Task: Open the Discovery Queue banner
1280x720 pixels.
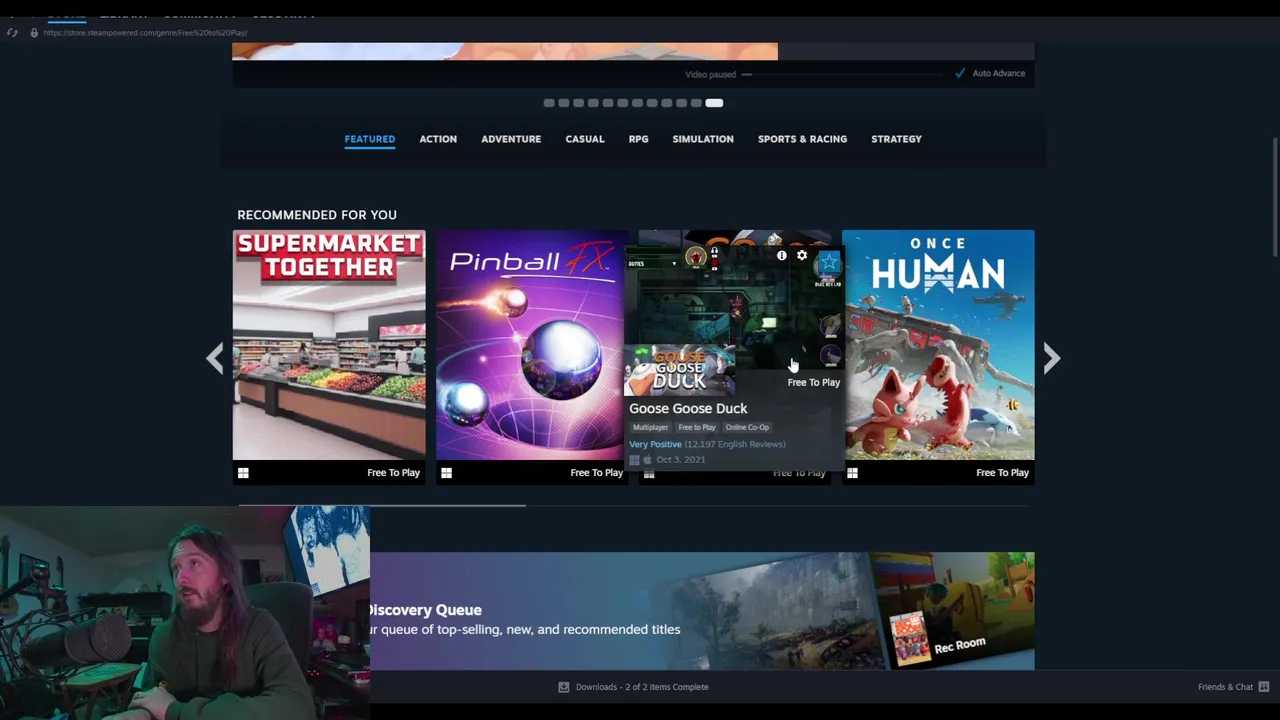Action: pyautogui.click(x=702, y=610)
